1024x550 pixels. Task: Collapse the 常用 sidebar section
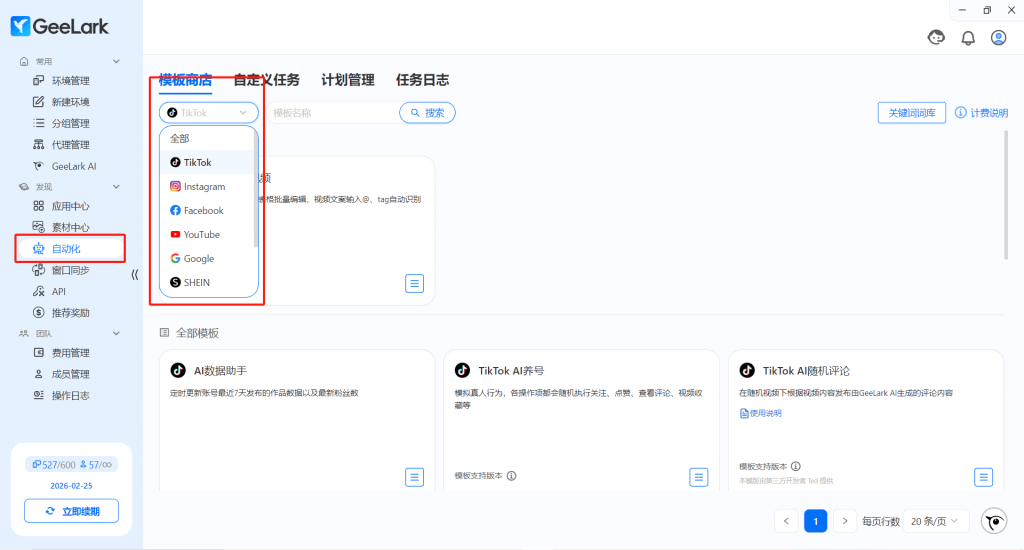[x=116, y=62]
